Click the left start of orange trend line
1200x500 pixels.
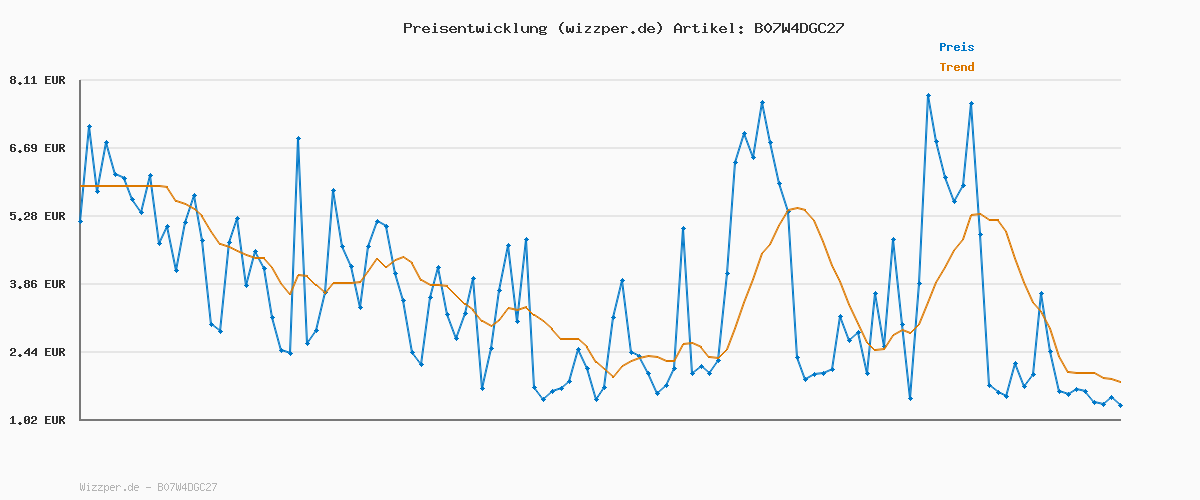coord(81,186)
